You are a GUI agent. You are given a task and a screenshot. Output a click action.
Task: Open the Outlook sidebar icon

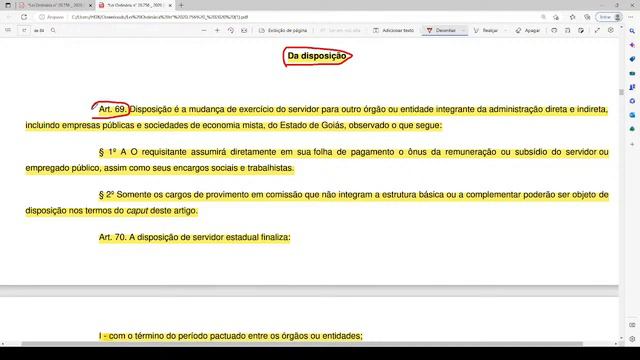point(632,115)
